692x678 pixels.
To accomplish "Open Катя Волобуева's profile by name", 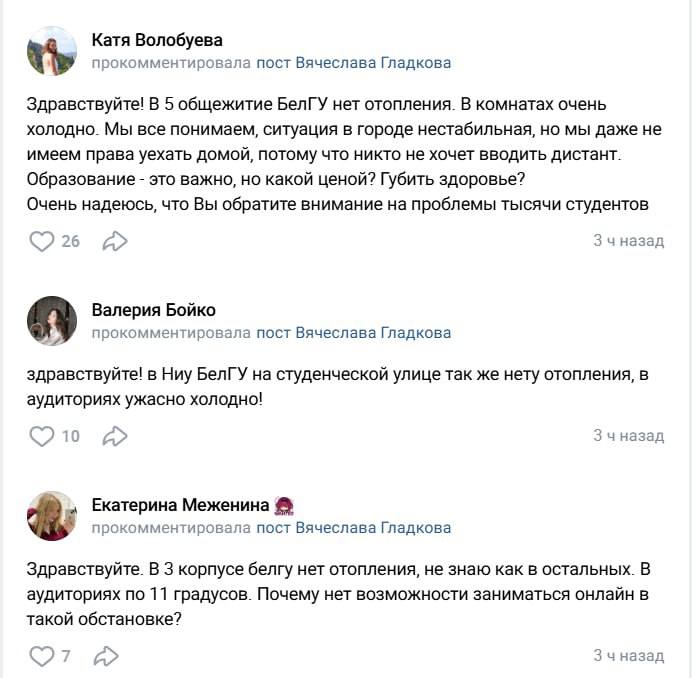I will point(156,40).
